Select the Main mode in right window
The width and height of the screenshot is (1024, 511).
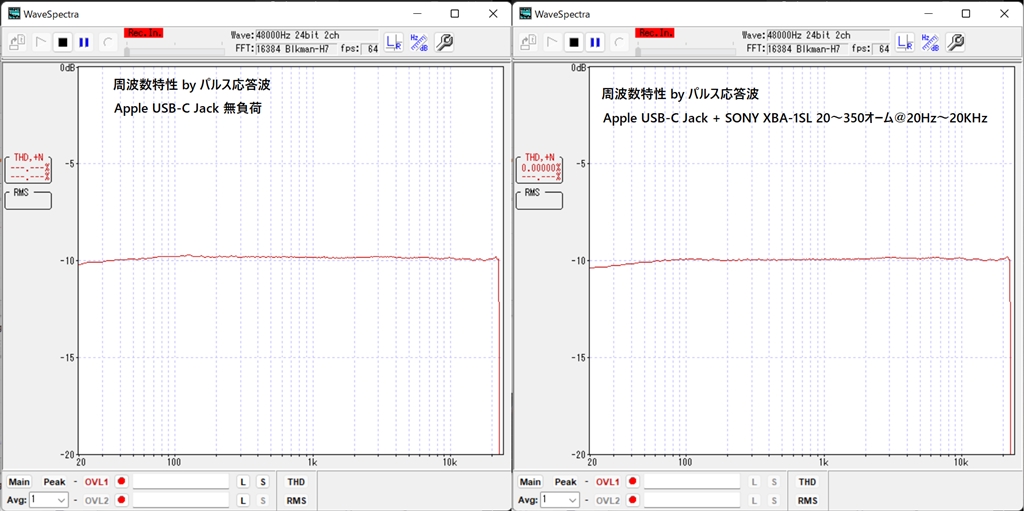tap(530, 482)
